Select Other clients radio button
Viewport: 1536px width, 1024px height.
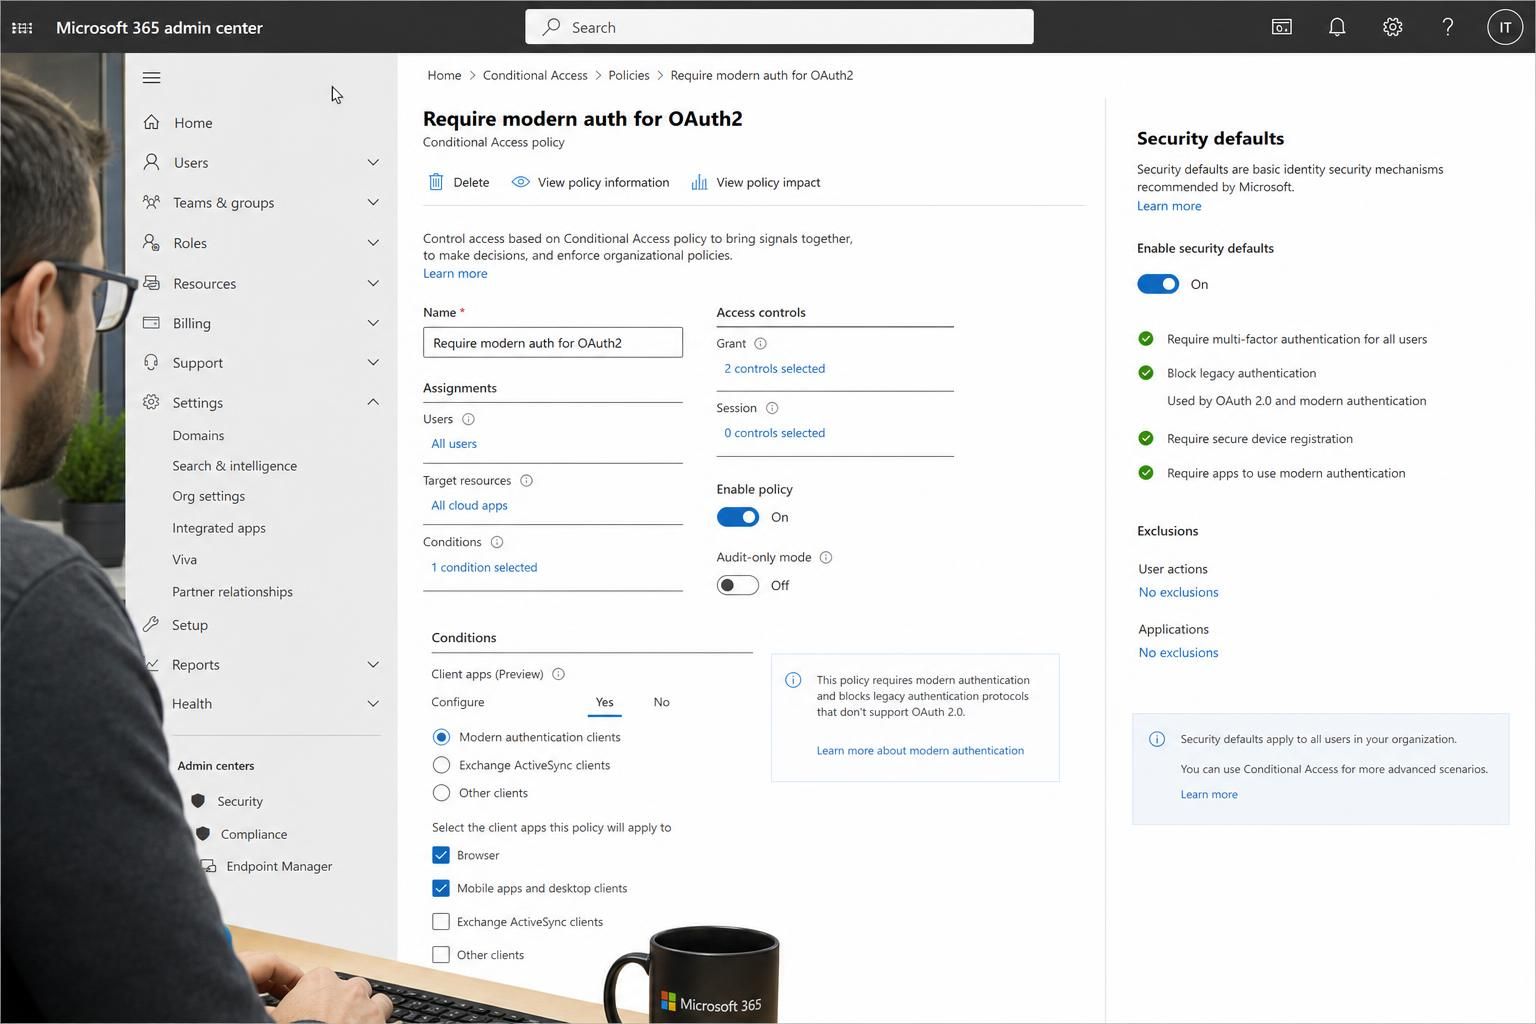[x=441, y=793]
